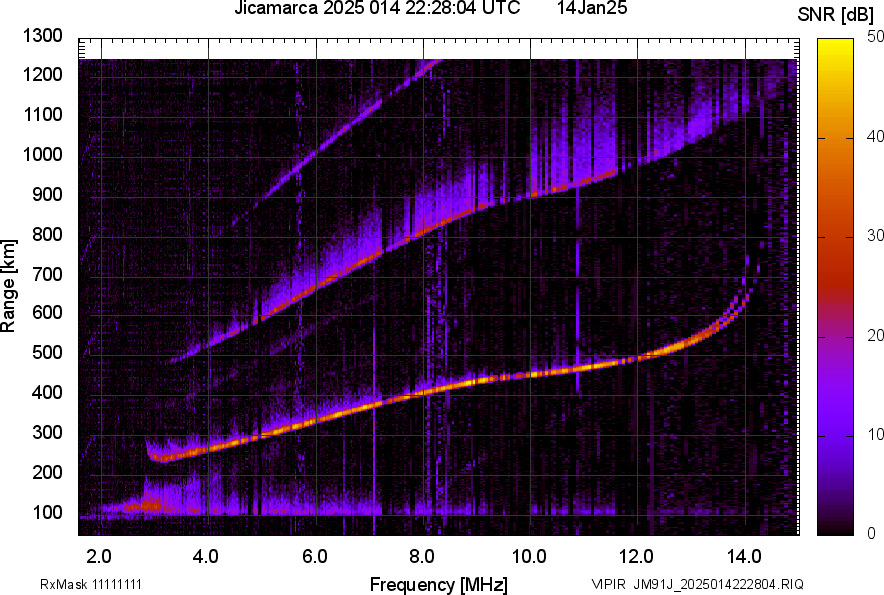Click the 'Range [km]' axis label

[x=8, y=285]
